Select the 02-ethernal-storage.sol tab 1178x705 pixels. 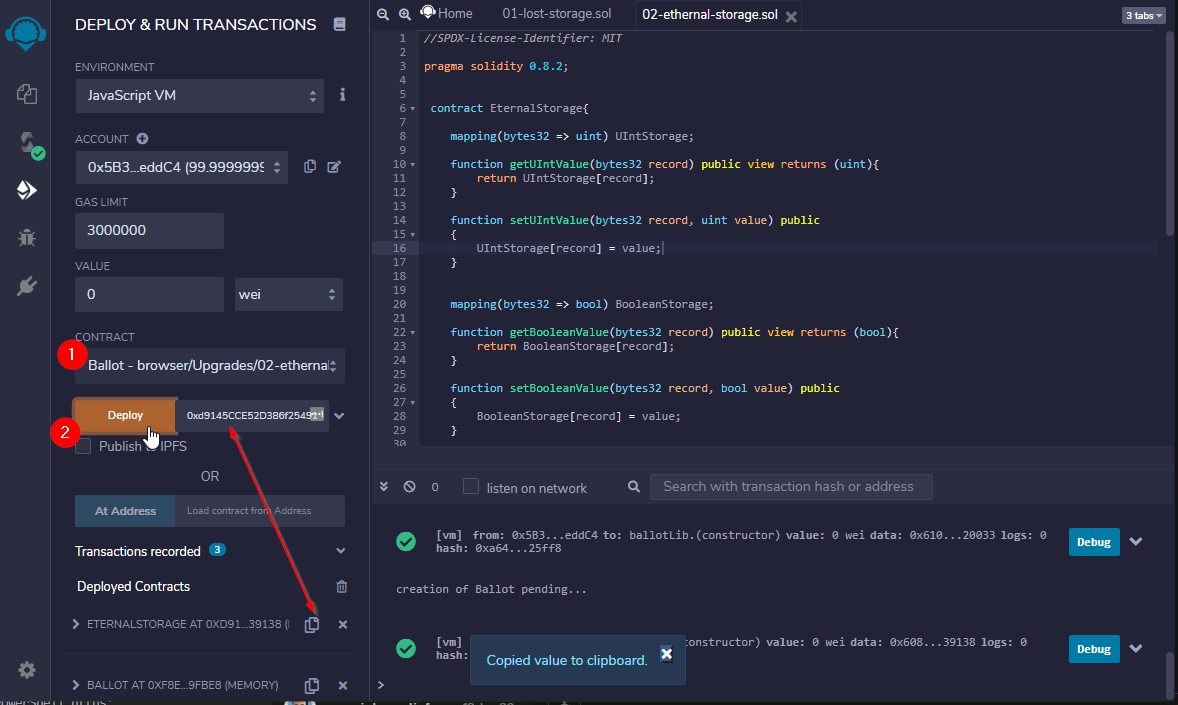pyautogui.click(x=709, y=14)
